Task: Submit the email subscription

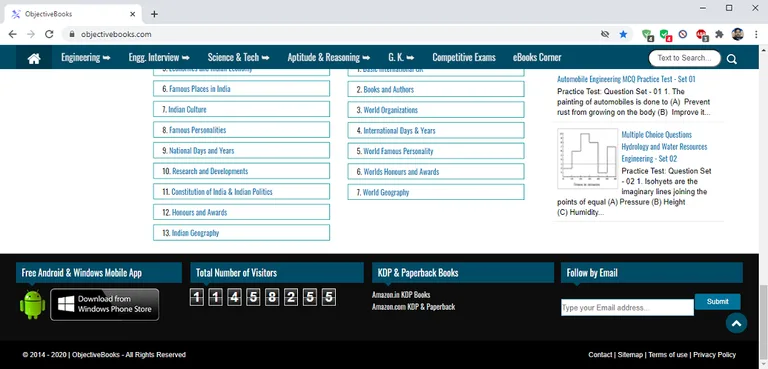Action: [718, 302]
